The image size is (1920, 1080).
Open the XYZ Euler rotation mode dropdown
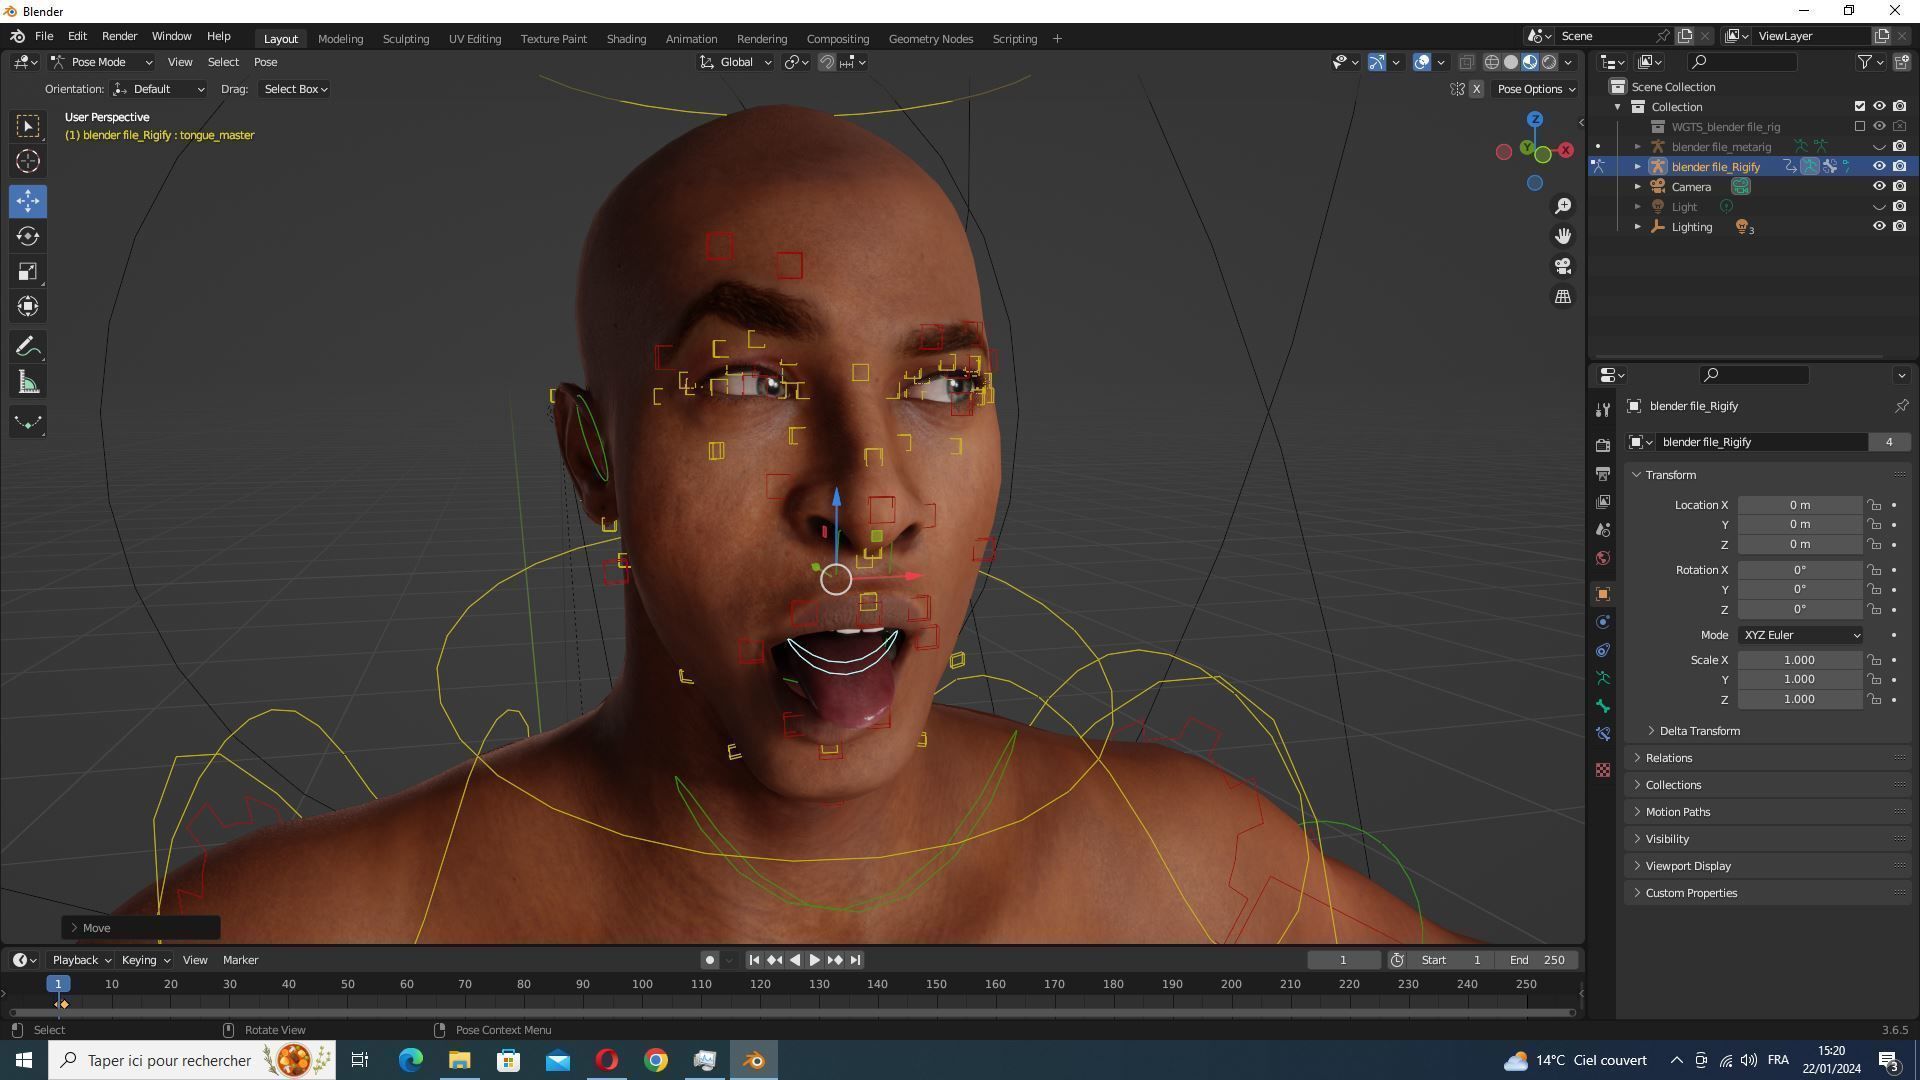tap(1800, 635)
